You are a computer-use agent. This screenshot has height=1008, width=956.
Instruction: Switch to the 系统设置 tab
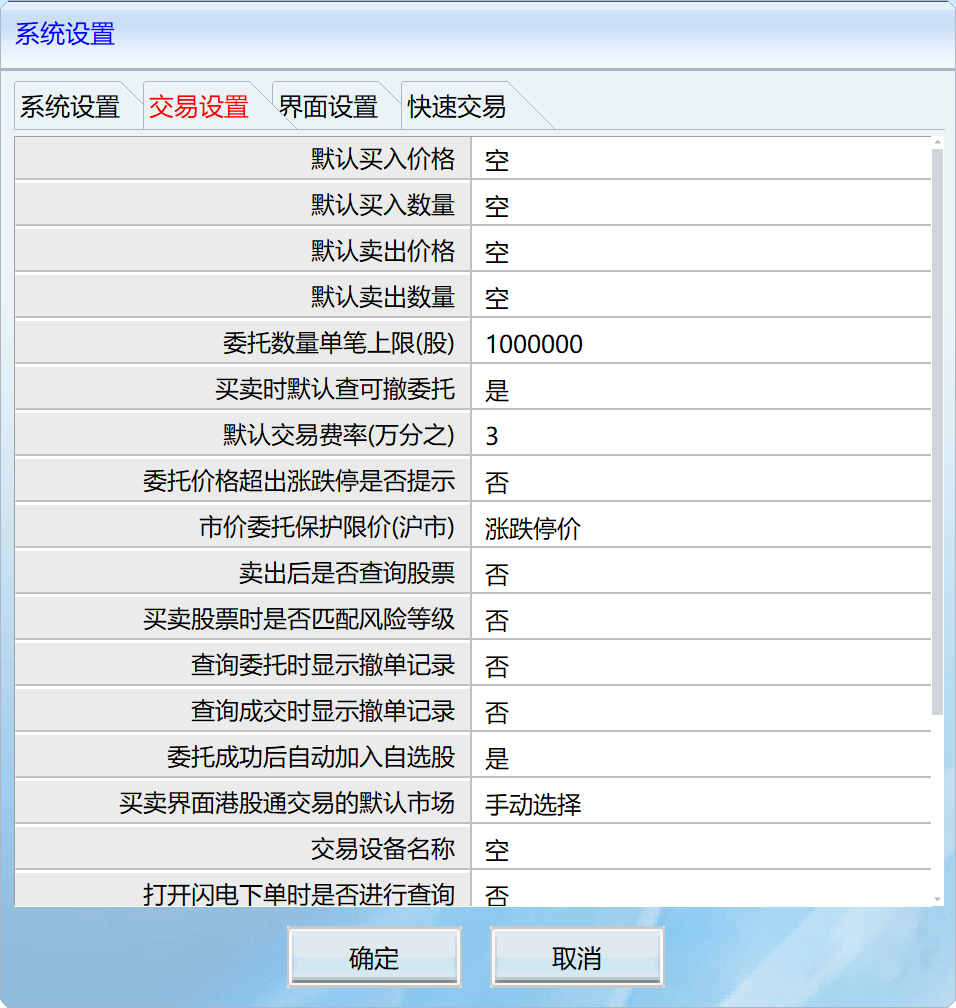(70, 104)
